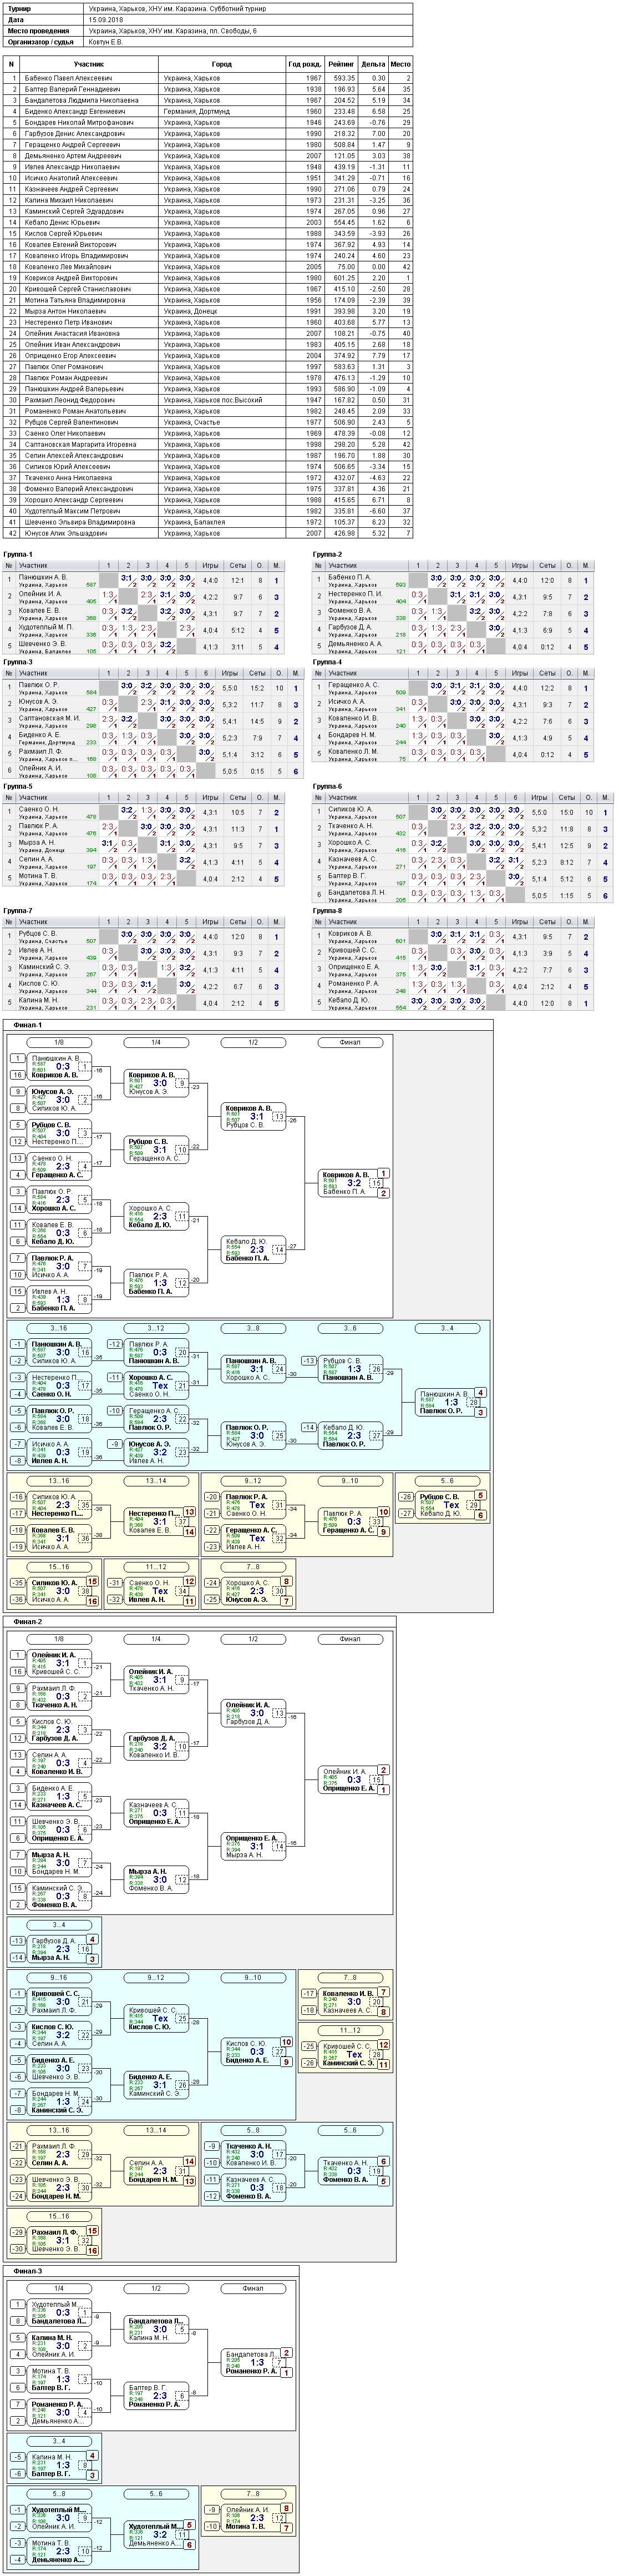Click 1/8 round label in Финал-2 bracket

point(59,1639)
